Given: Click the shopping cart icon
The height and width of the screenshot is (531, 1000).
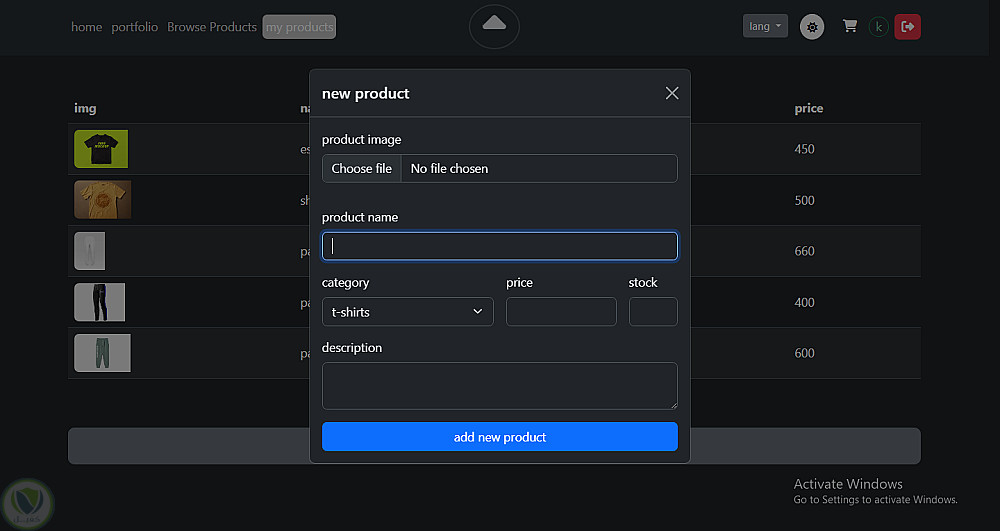Looking at the screenshot, I should (x=850, y=27).
